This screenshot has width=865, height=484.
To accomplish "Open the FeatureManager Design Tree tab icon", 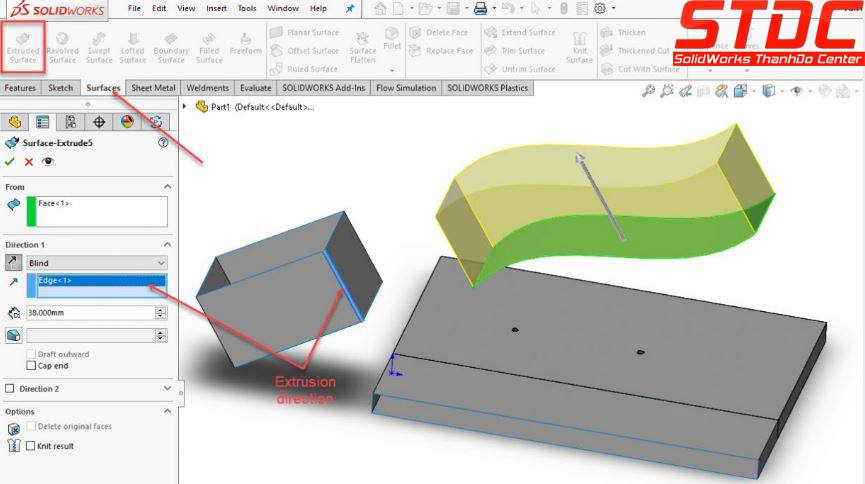I will point(15,122).
